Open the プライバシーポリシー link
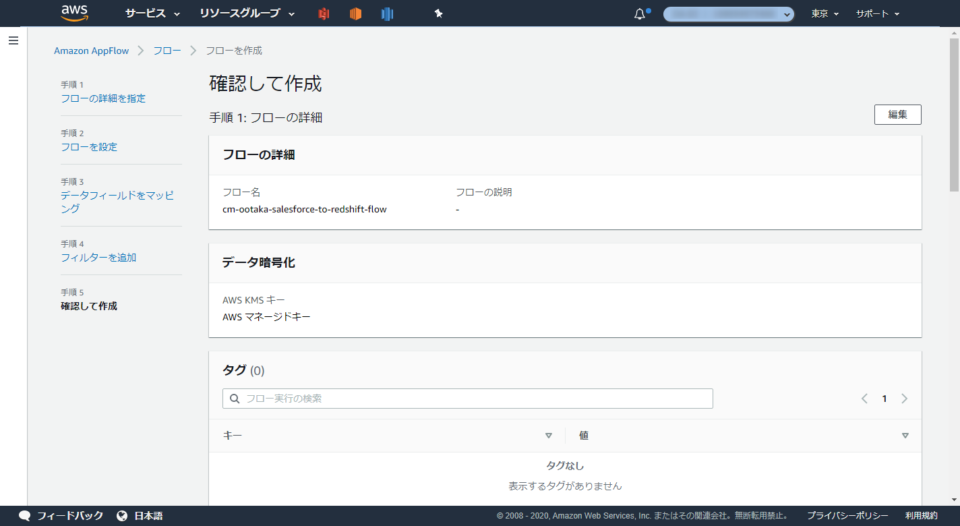Image resolution: width=960 pixels, height=526 pixels. click(847, 516)
